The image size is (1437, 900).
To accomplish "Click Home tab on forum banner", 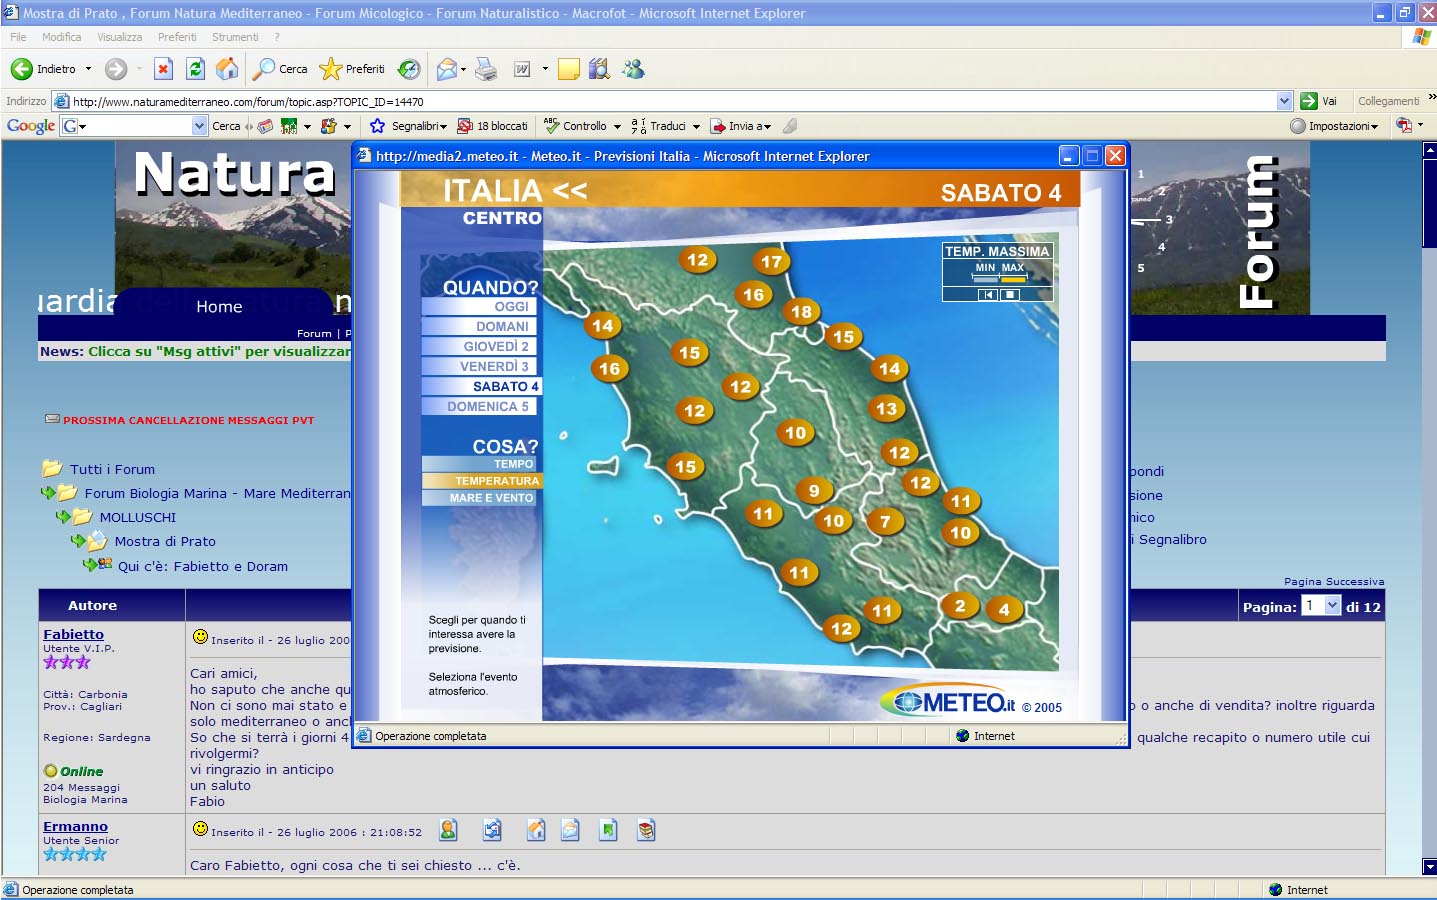I will 219,307.
